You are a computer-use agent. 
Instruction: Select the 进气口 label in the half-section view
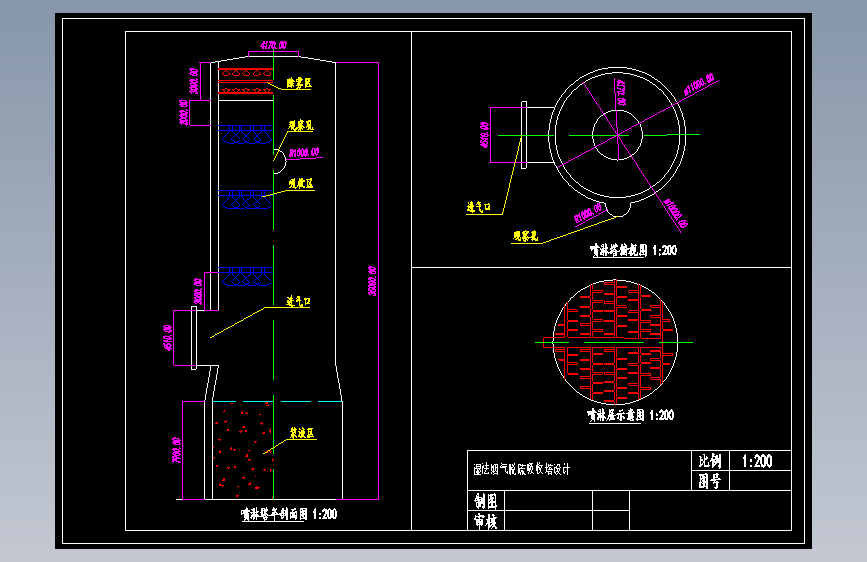(298, 301)
